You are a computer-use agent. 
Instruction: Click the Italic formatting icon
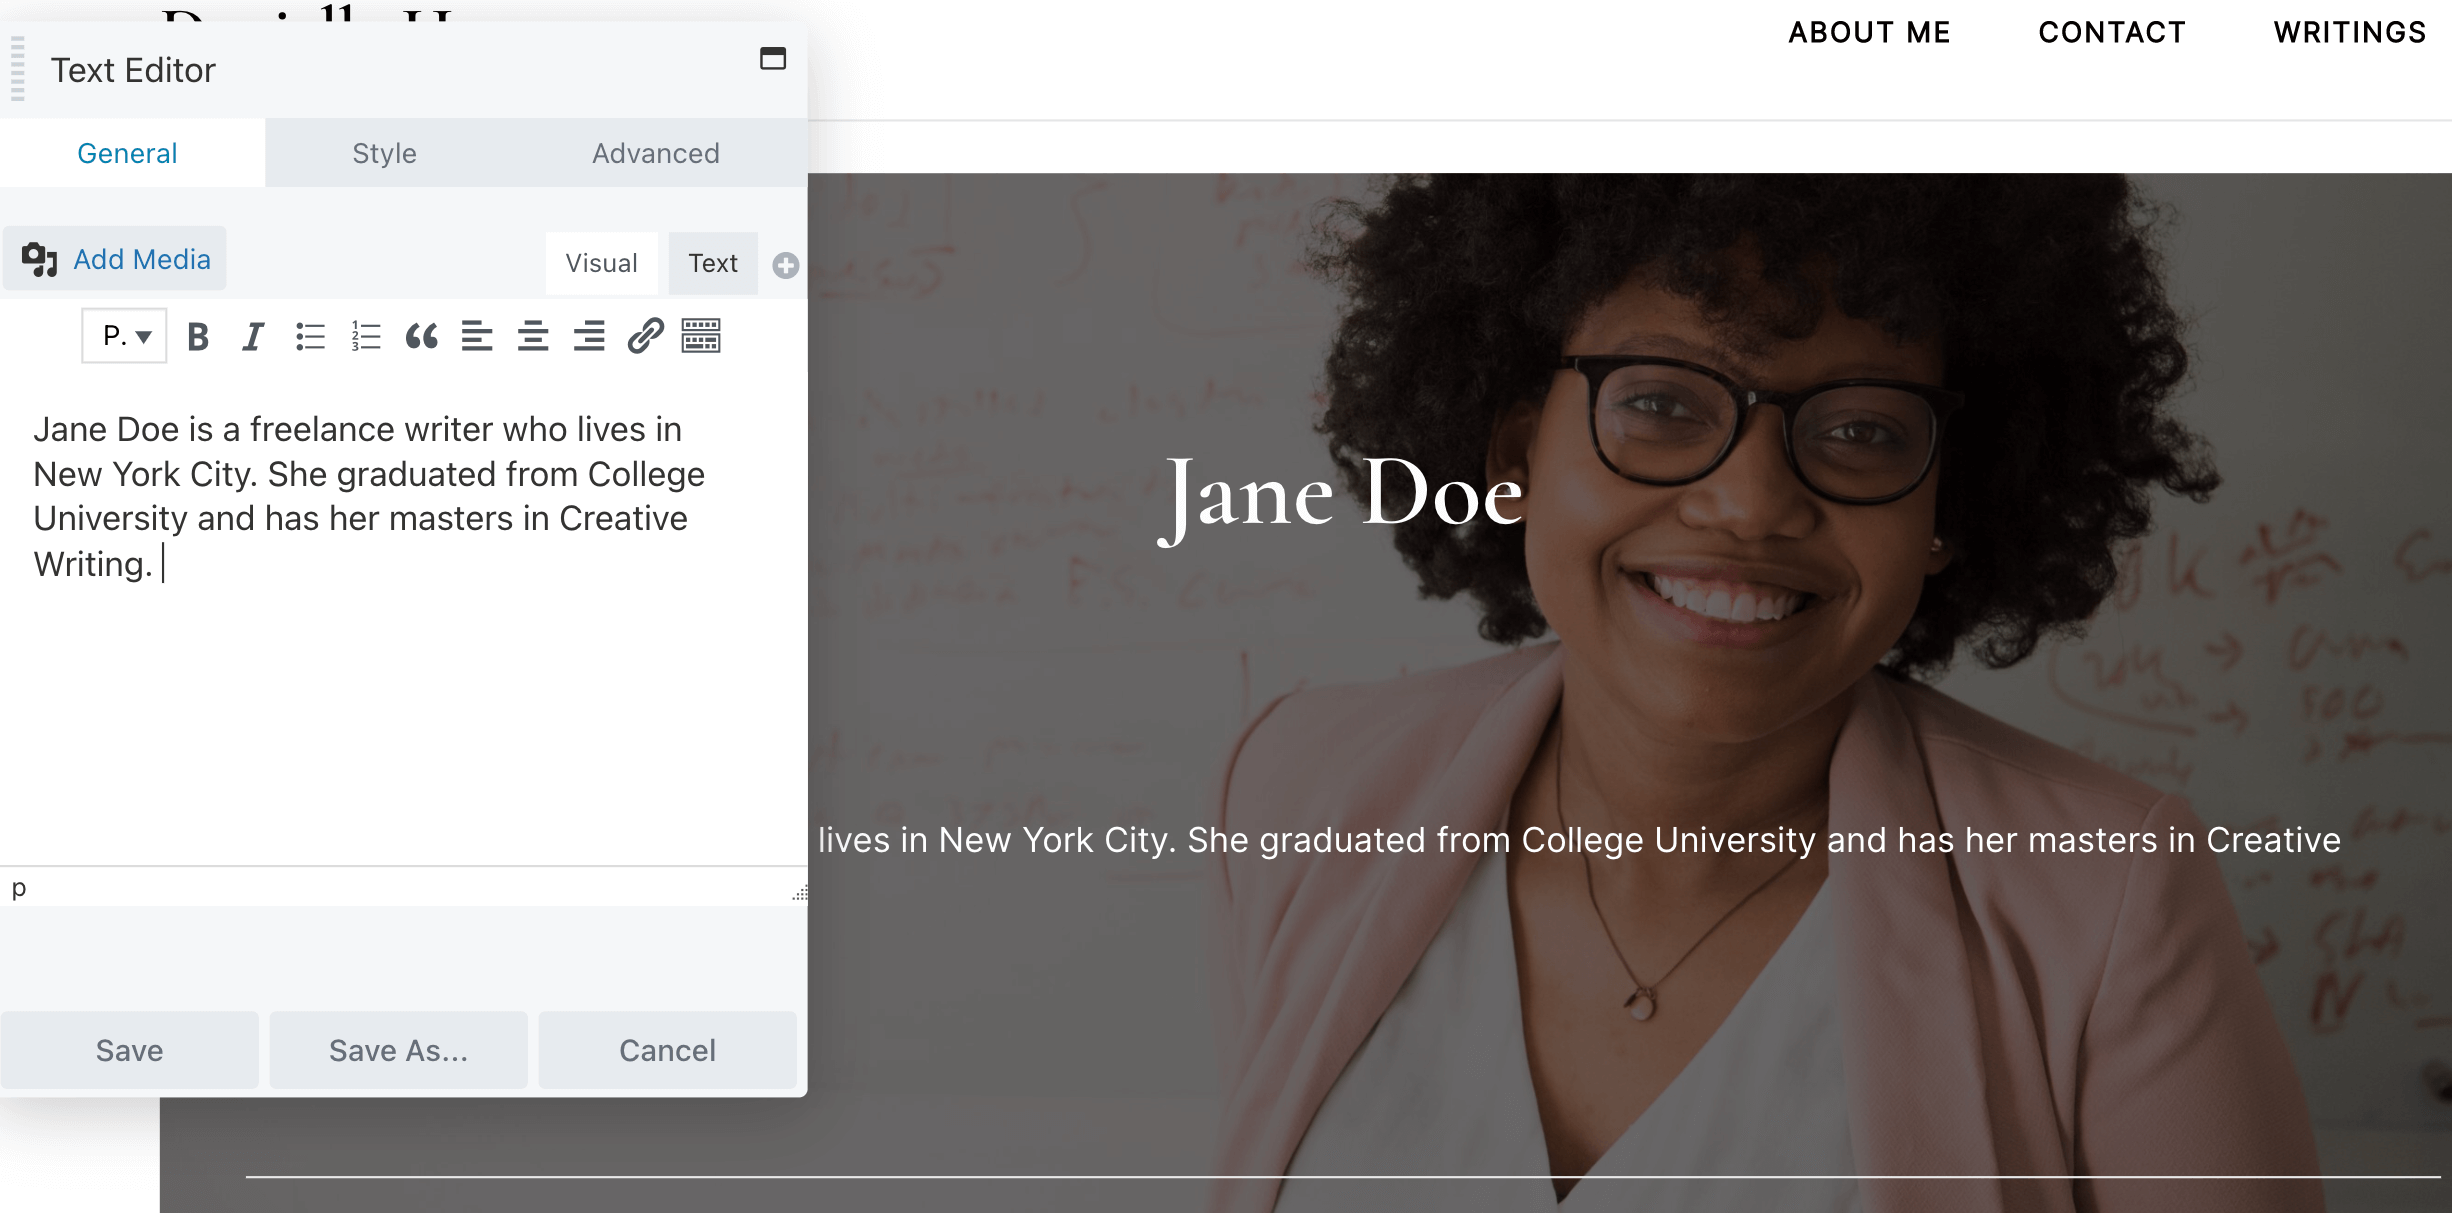253,336
